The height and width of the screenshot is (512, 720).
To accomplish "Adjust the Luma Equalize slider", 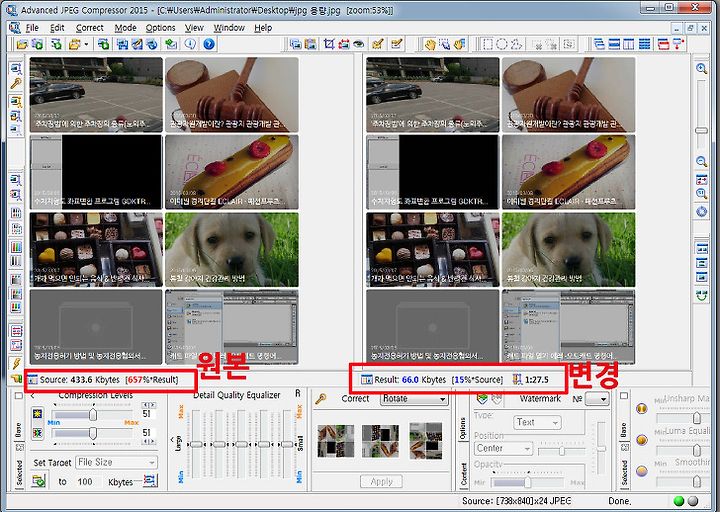I will point(697,450).
